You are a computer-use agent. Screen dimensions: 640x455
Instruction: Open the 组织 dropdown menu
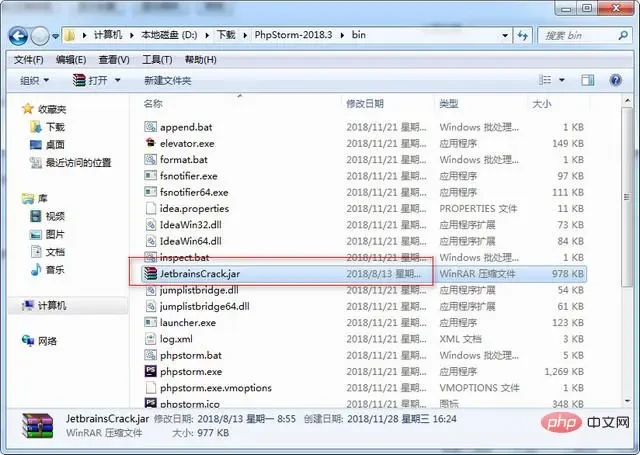pyautogui.click(x=35, y=80)
